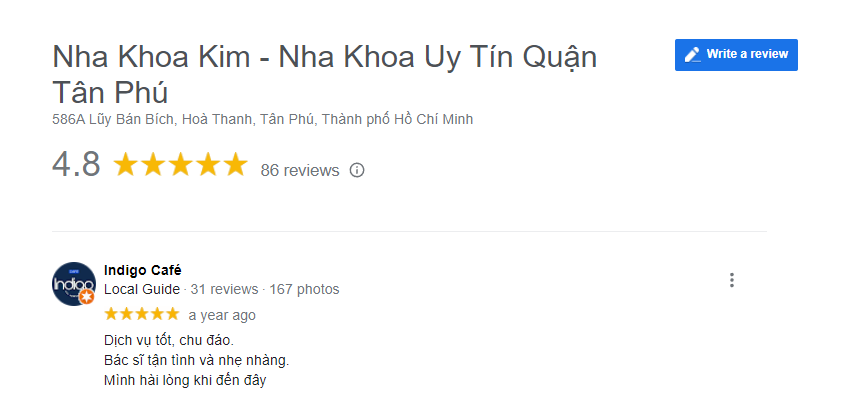Click the pencil icon in the review button

coord(692,54)
